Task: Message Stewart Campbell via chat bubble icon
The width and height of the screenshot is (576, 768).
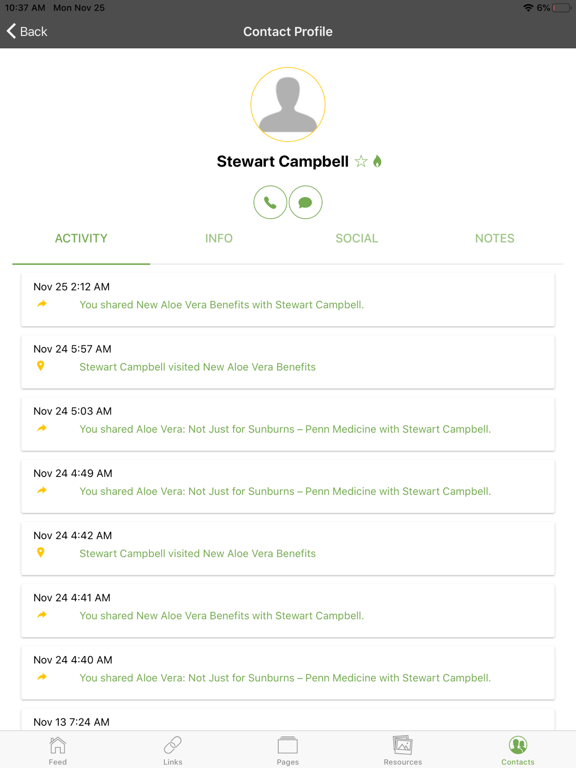Action: pos(306,202)
